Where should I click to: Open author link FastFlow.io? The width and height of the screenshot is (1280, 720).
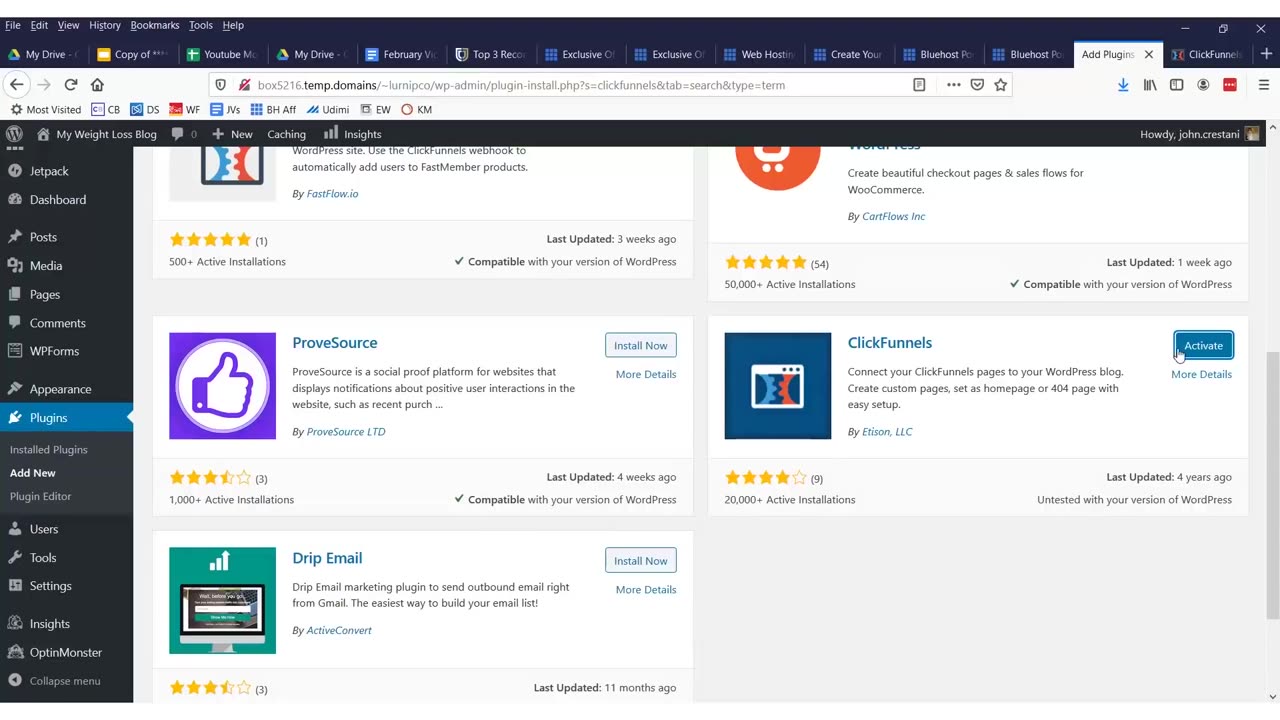click(332, 193)
